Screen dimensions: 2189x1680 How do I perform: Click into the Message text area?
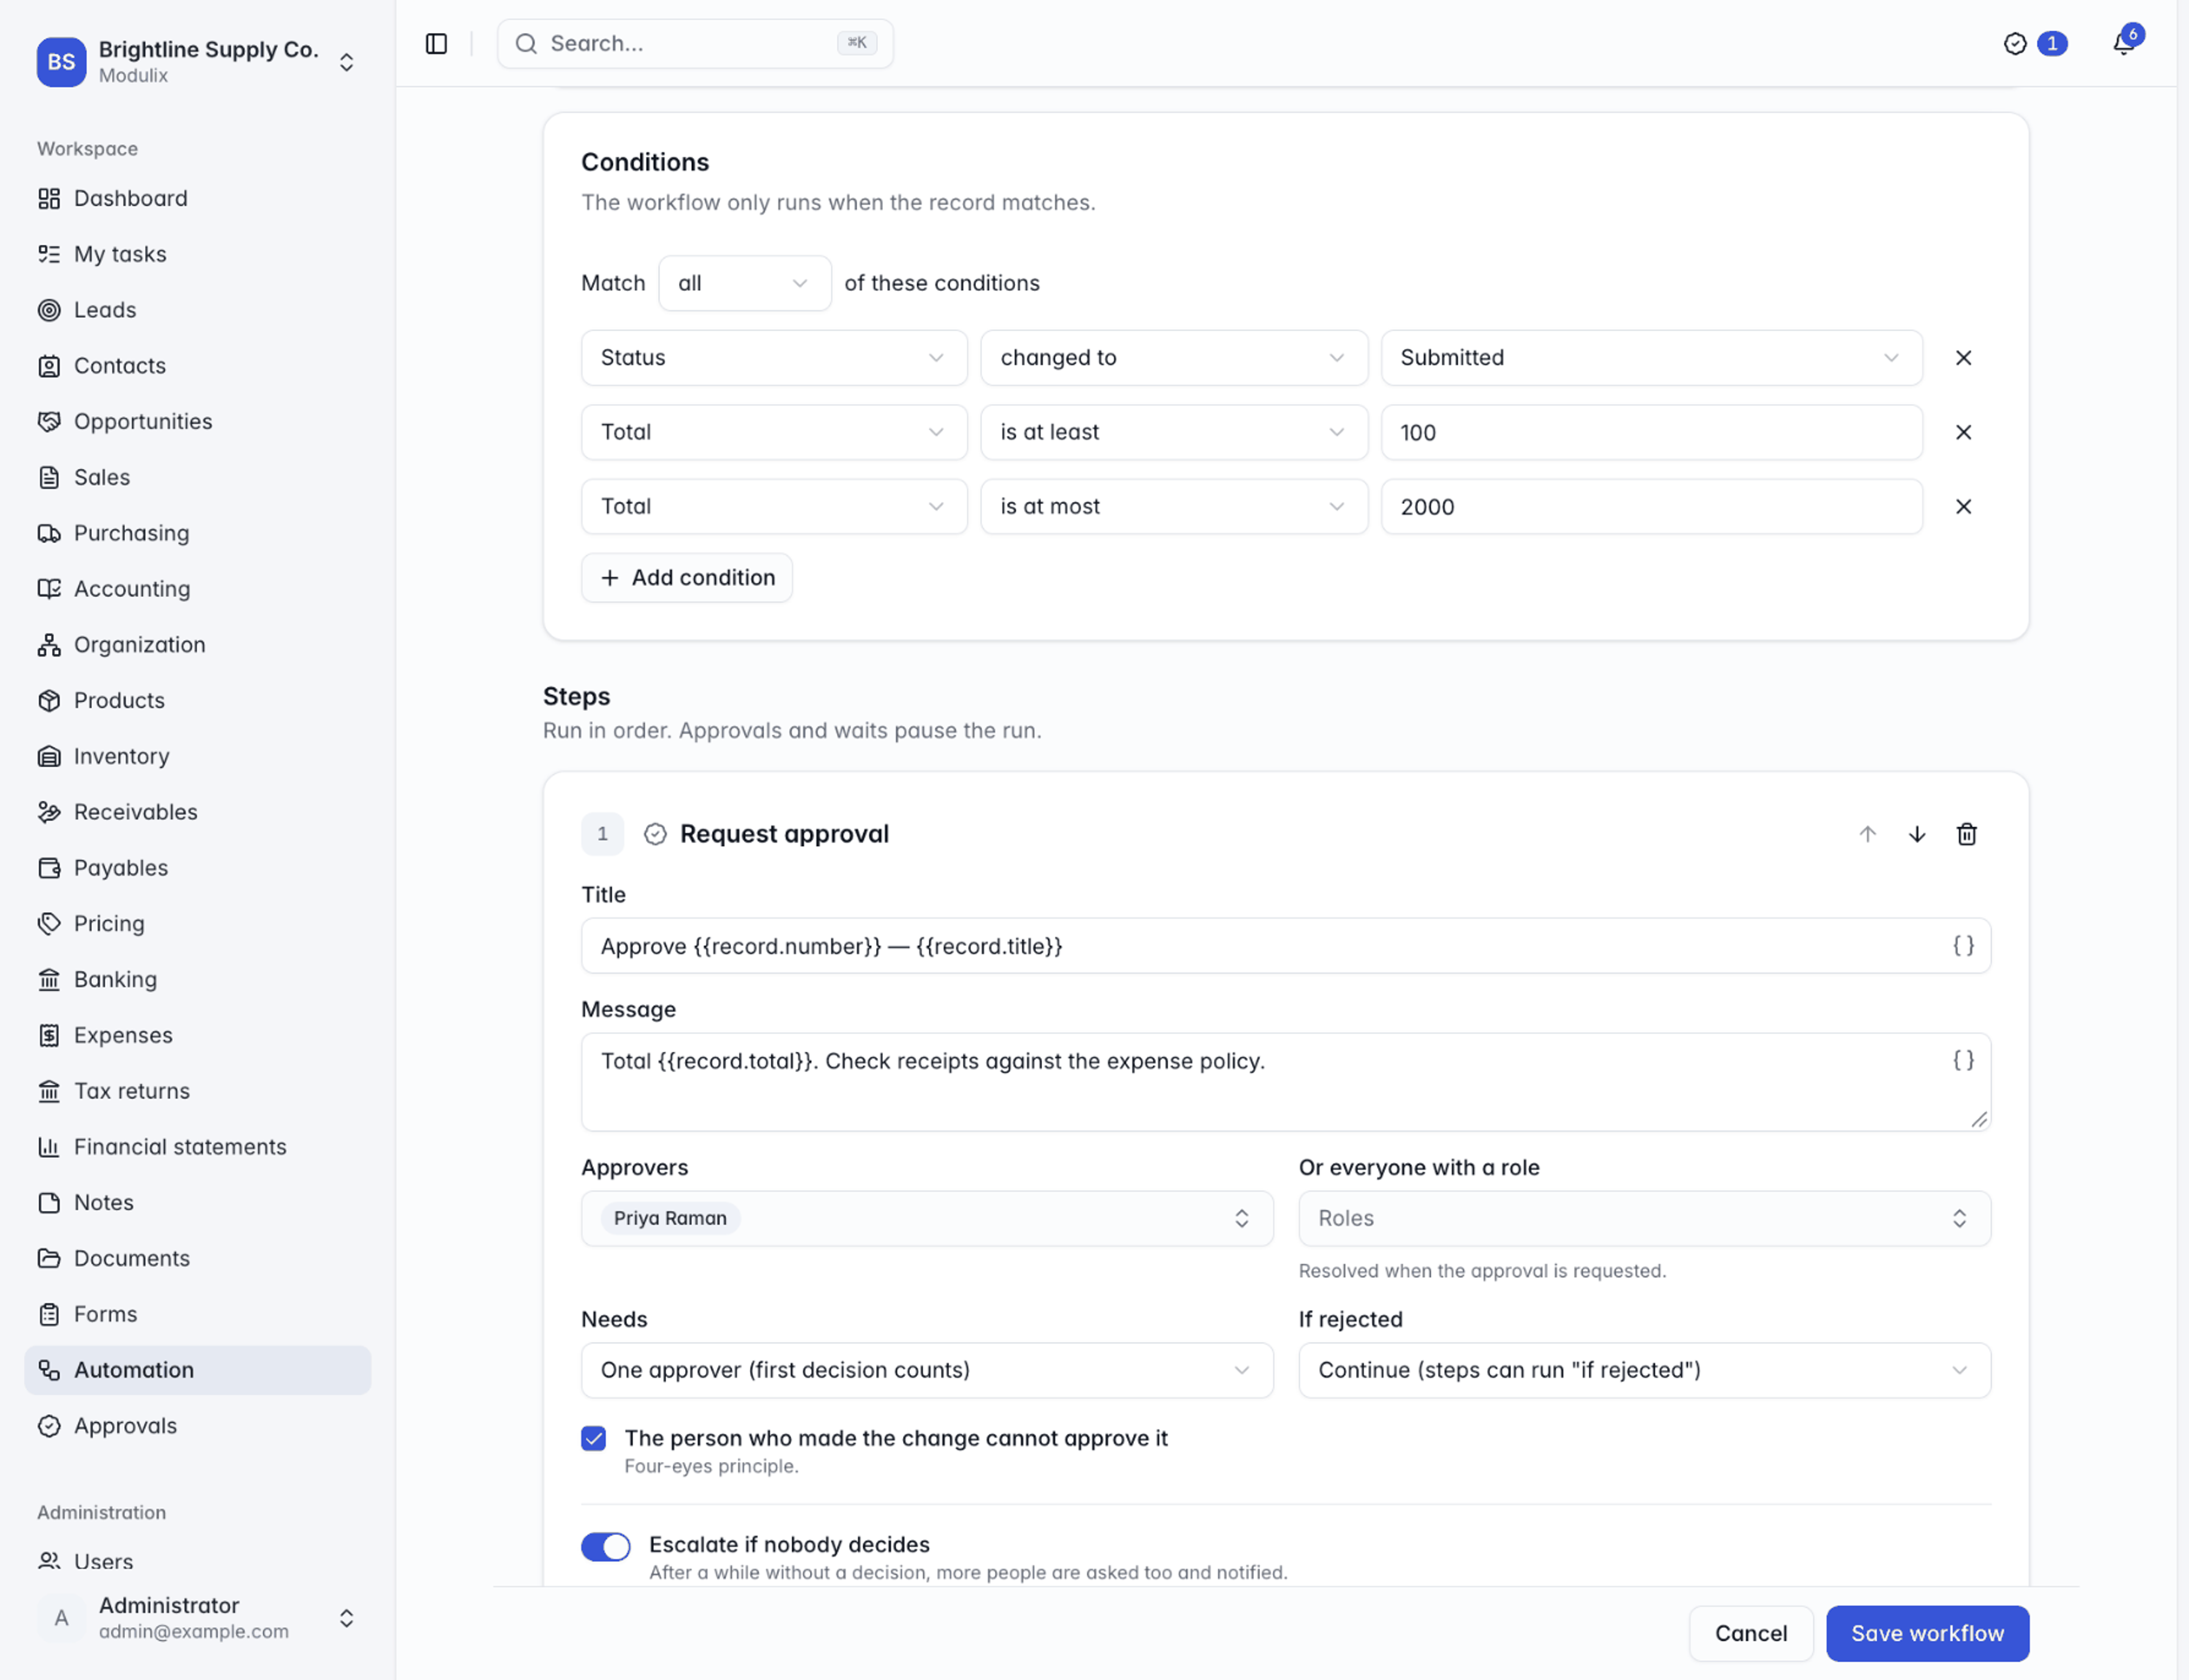click(x=1285, y=1082)
